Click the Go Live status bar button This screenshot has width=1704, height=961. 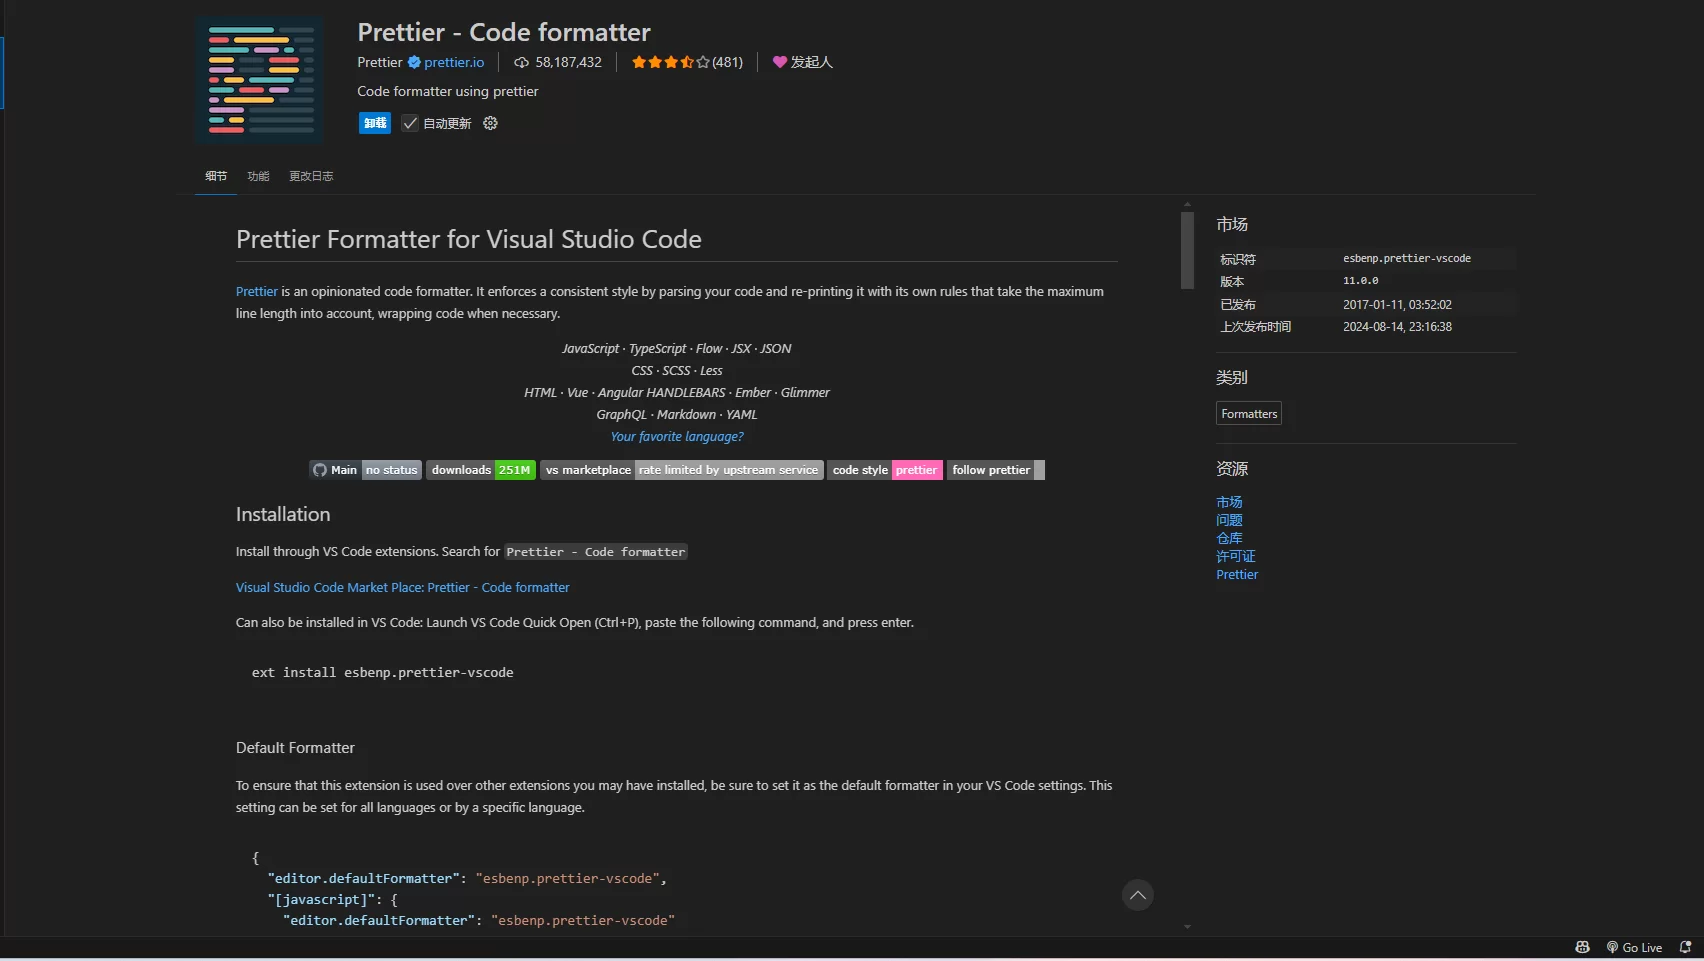[x=1634, y=948]
